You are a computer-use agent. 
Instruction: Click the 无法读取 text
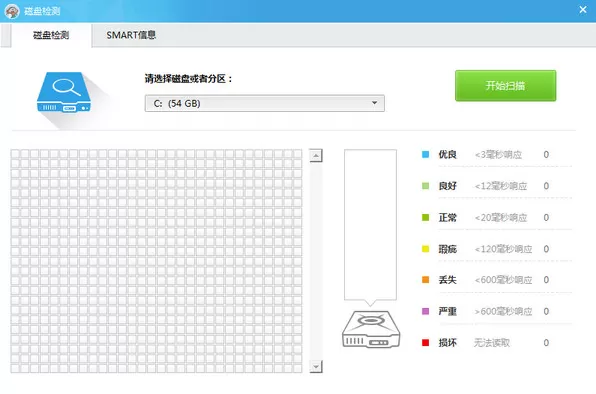point(492,343)
